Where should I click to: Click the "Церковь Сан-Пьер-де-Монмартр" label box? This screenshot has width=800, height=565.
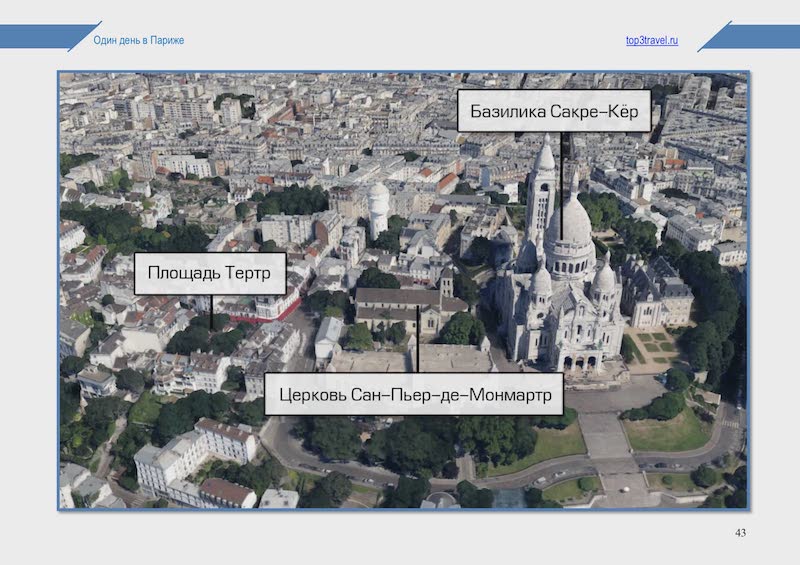click(414, 394)
